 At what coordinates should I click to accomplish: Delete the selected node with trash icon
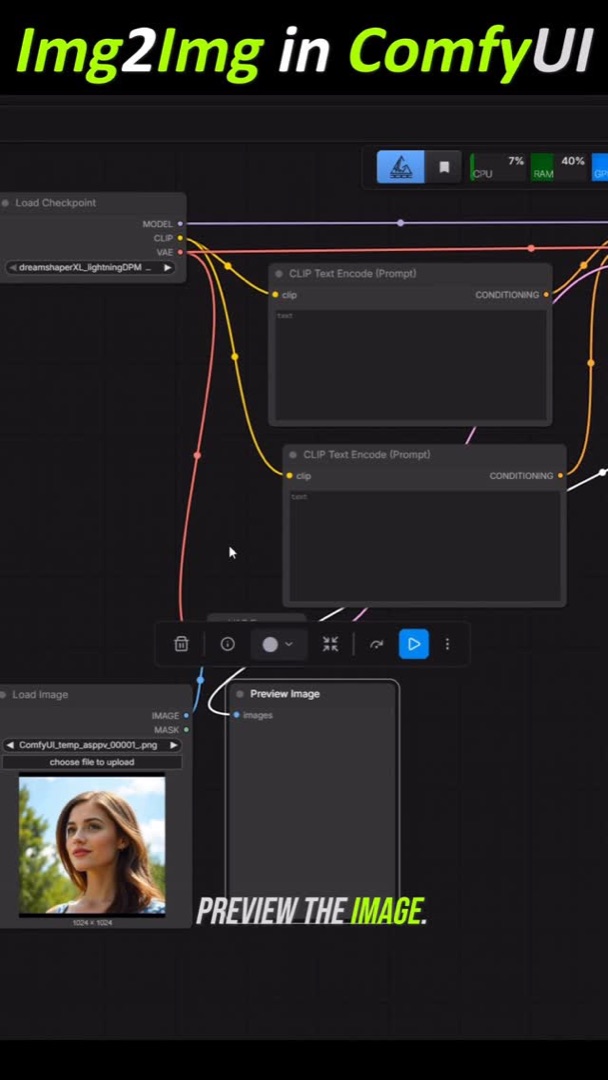click(x=181, y=644)
